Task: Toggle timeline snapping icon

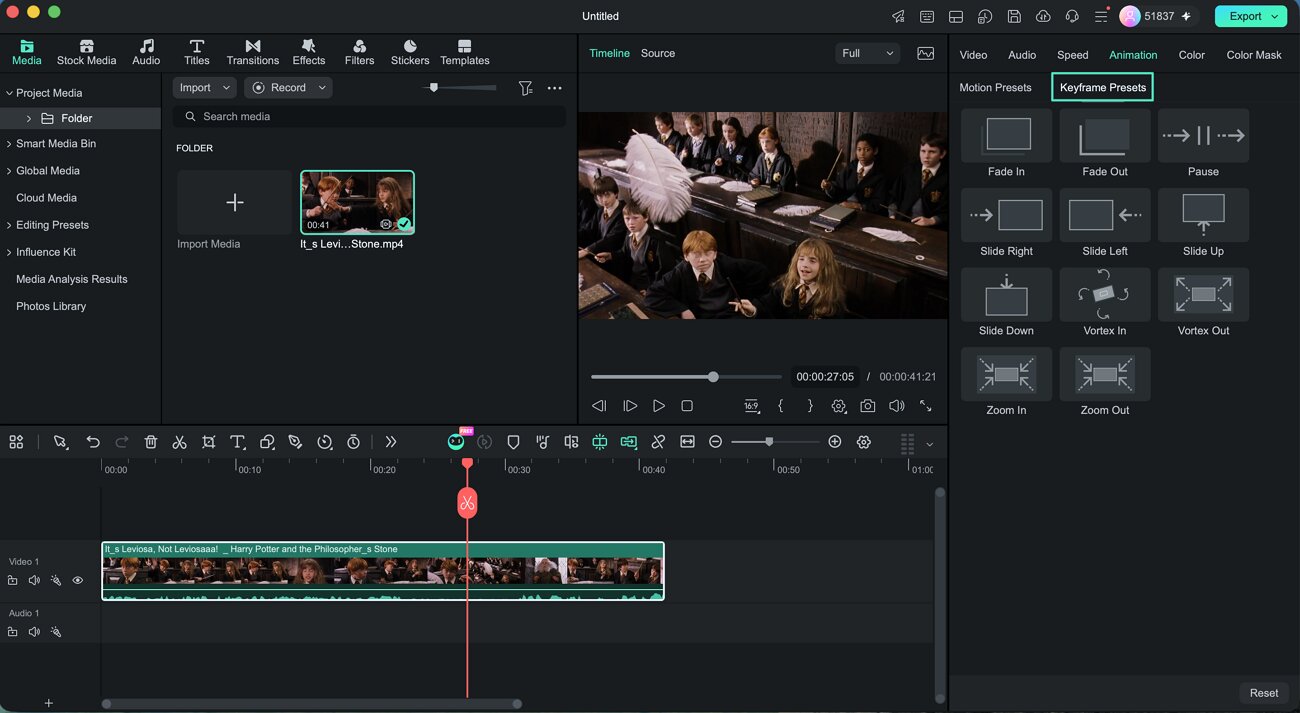Action: [x=600, y=442]
